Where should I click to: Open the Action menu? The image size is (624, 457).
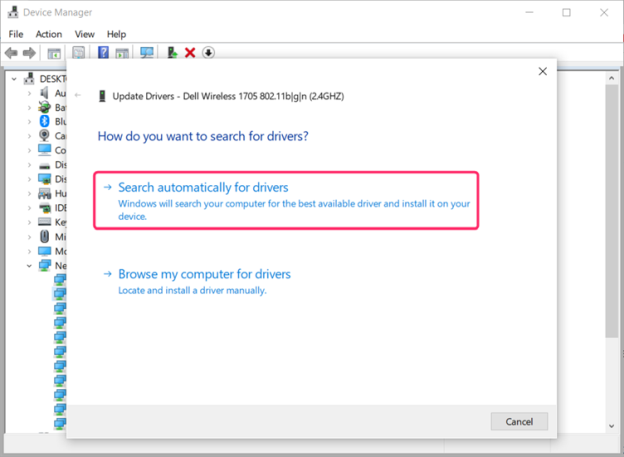click(x=49, y=34)
